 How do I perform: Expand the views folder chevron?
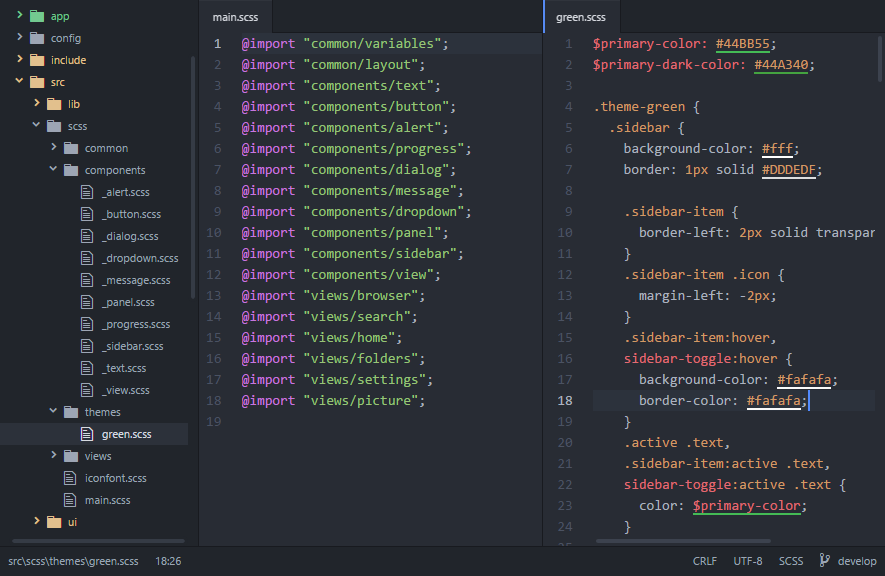(54, 455)
